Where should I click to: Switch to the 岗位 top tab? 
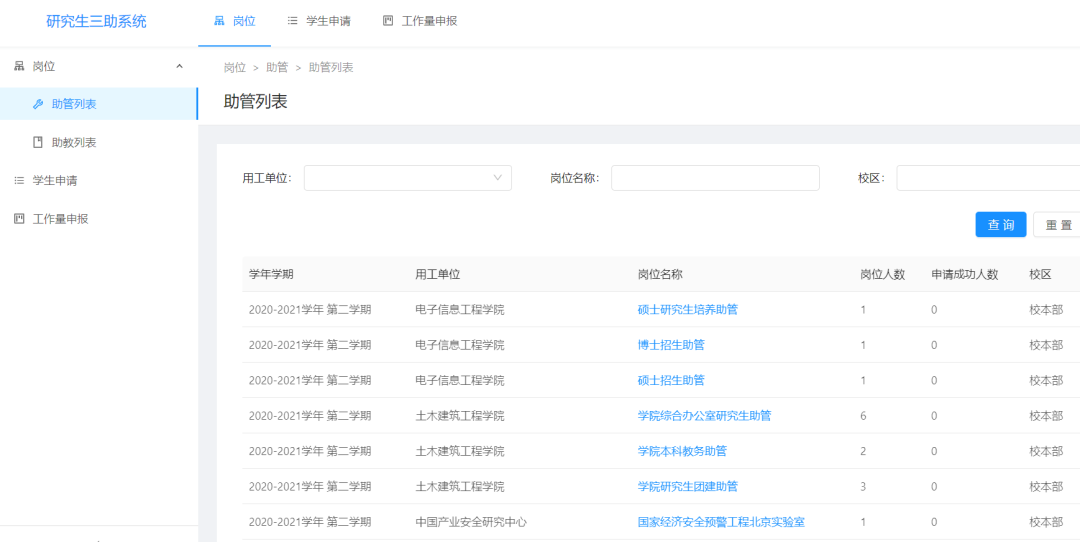click(x=235, y=21)
